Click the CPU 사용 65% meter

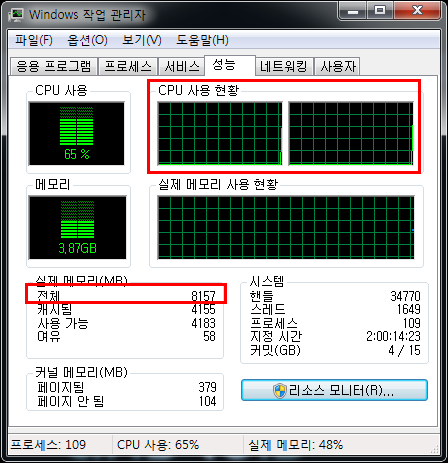pyautogui.click(x=77, y=133)
